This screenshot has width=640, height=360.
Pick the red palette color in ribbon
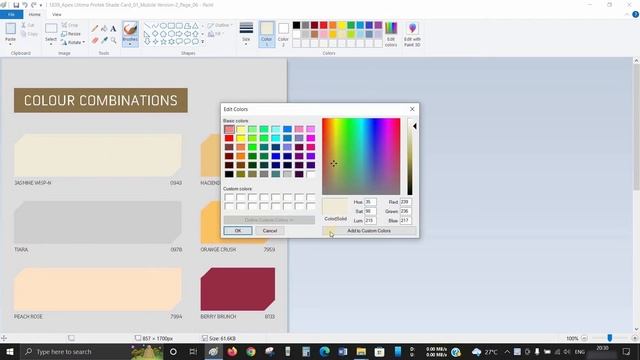[x=324, y=25]
